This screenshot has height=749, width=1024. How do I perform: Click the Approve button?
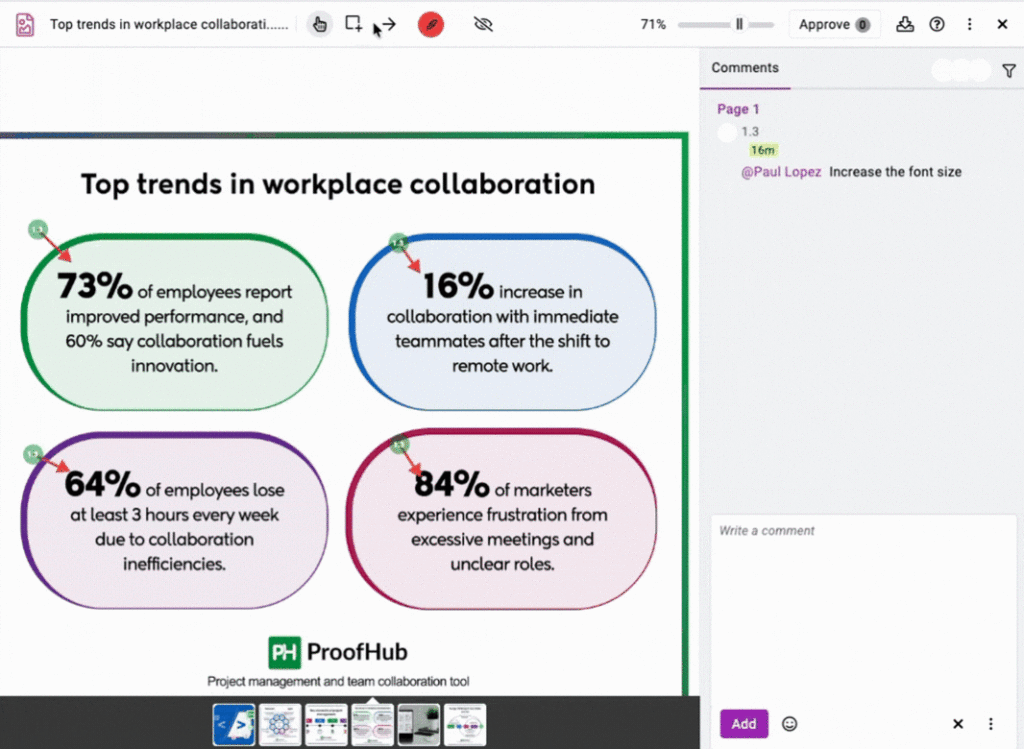[x=834, y=24]
